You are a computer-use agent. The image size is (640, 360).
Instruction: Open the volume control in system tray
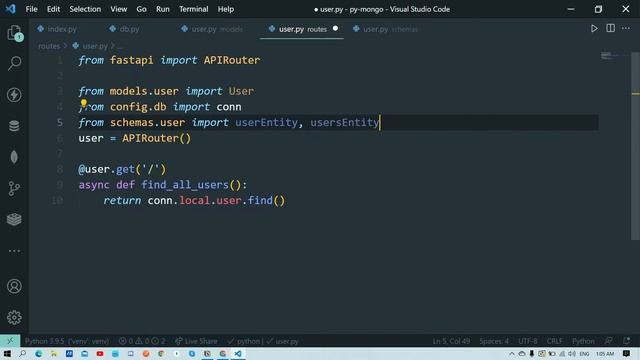click(x=571, y=353)
